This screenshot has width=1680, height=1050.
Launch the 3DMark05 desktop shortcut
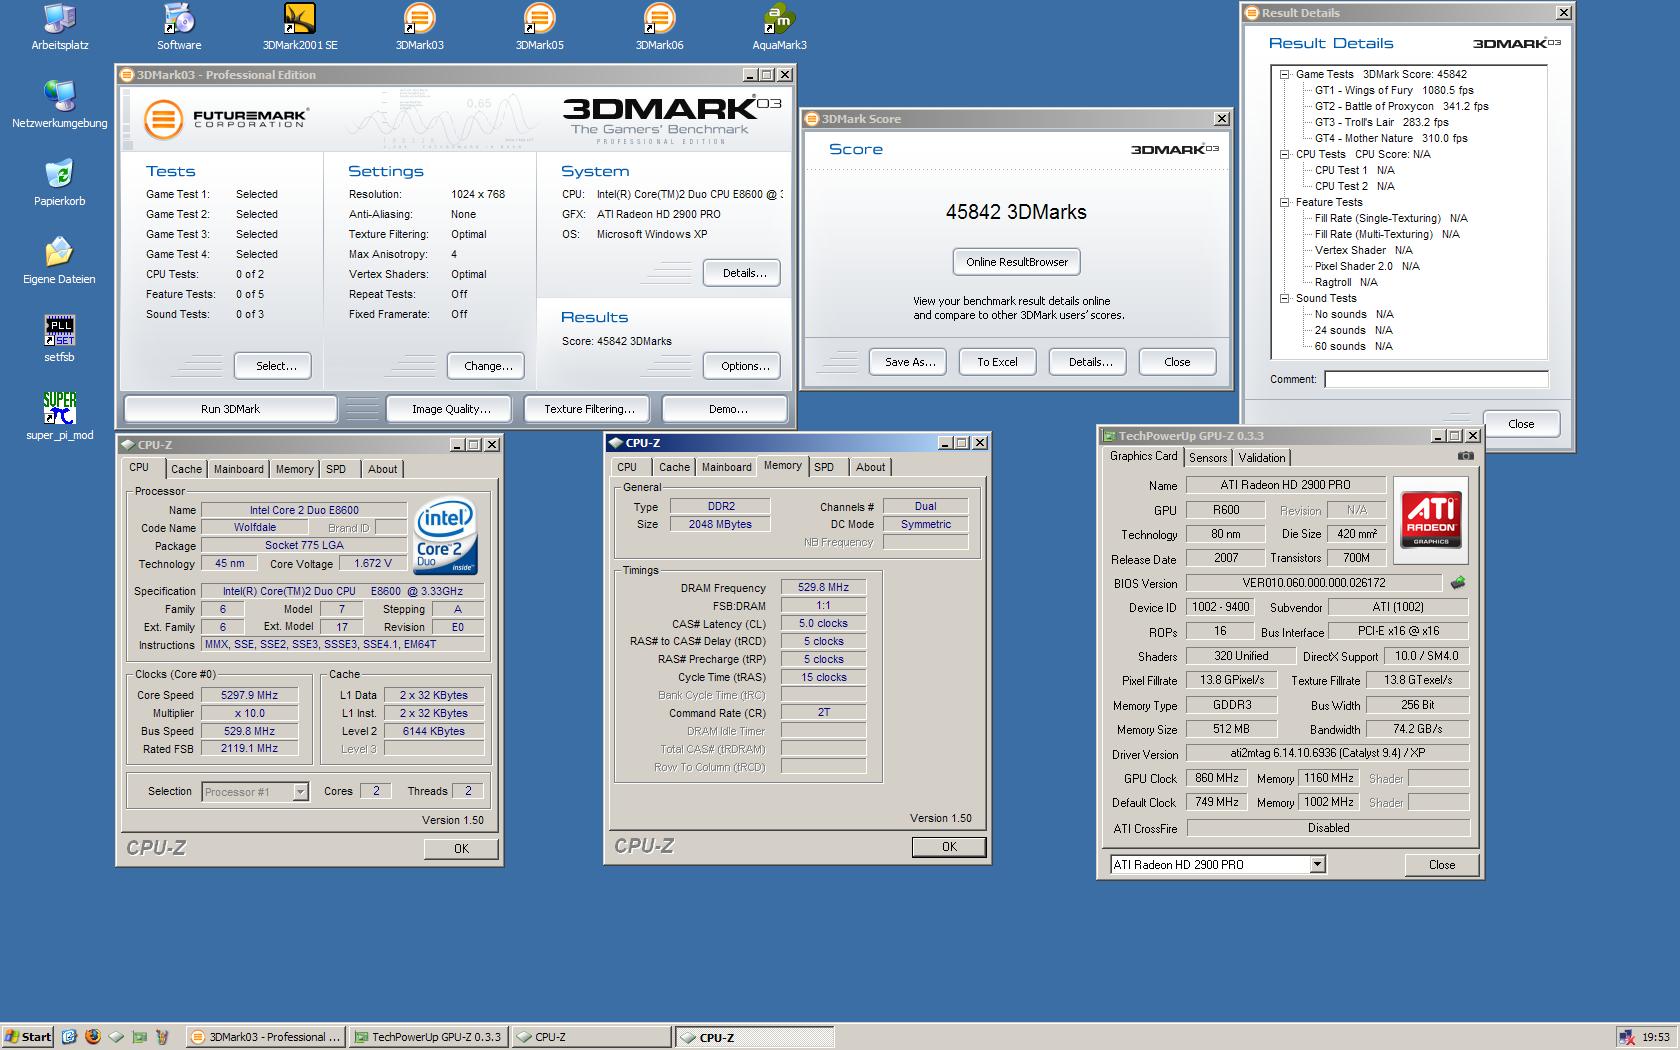click(x=539, y=27)
